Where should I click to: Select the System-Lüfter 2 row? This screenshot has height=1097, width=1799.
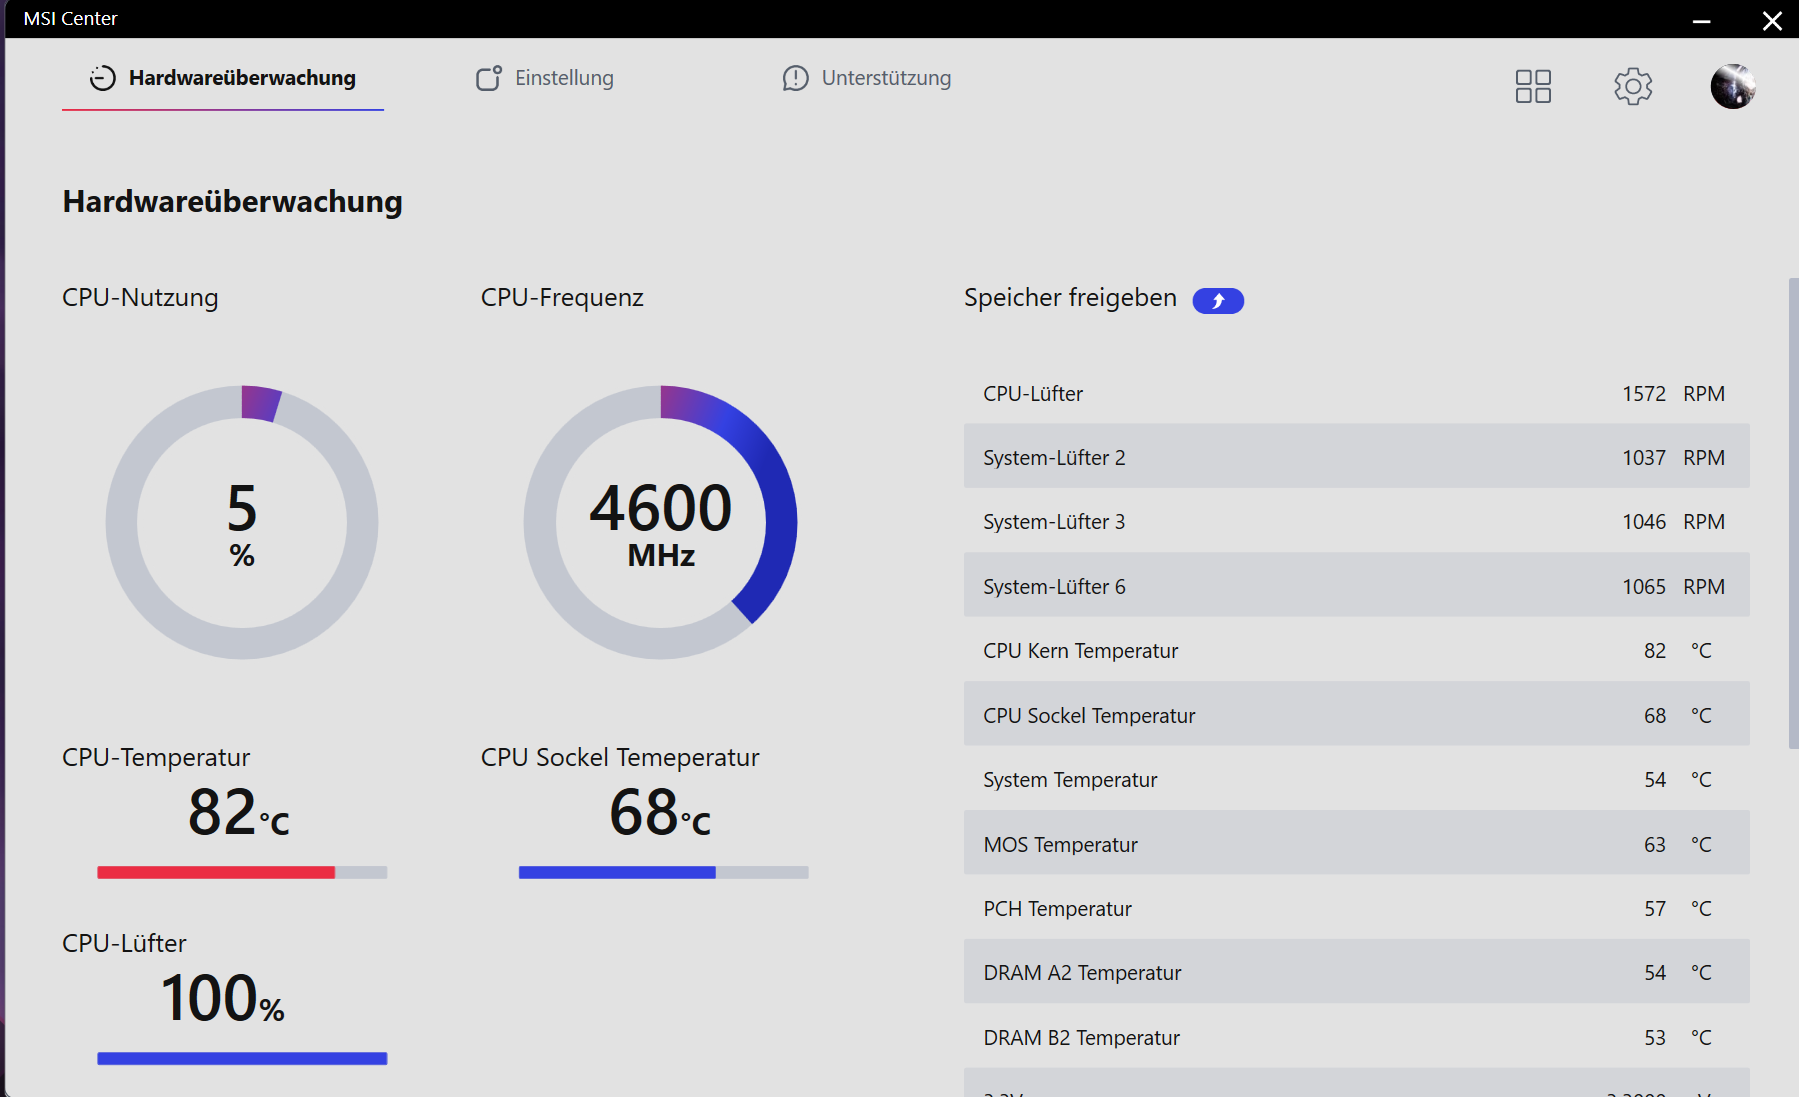tap(1356, 457)
